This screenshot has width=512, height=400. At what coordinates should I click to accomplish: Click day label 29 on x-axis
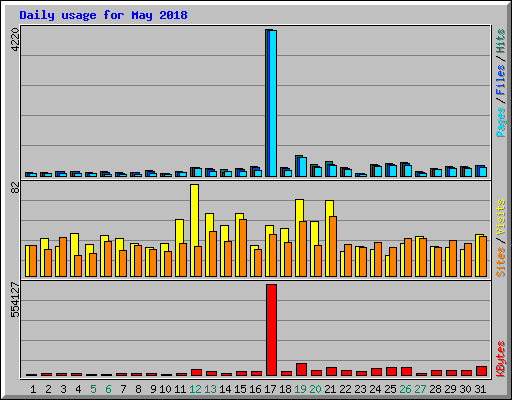(x=450, y=389)
